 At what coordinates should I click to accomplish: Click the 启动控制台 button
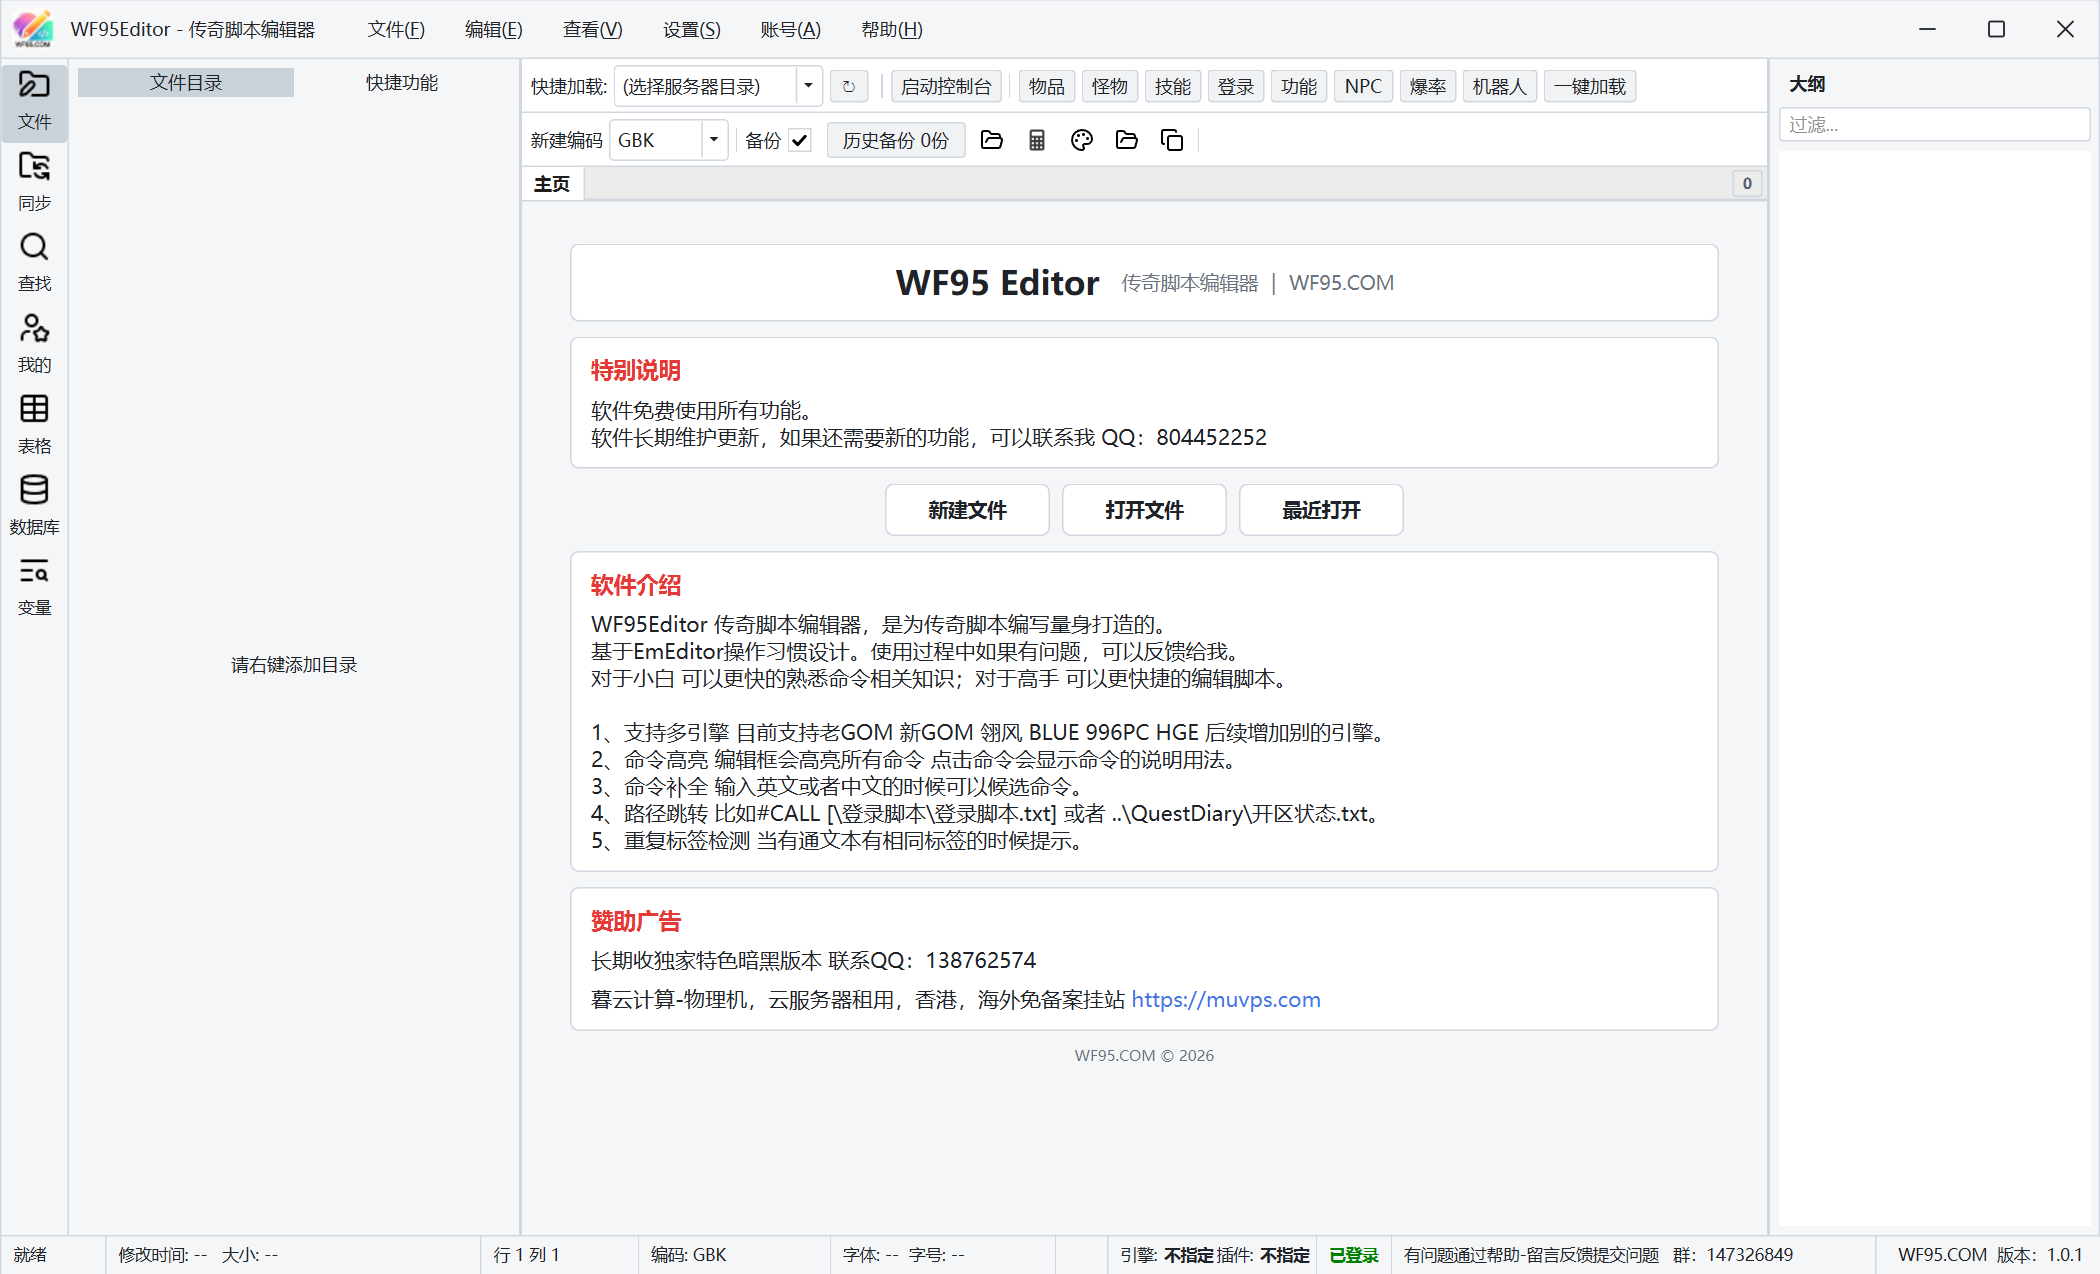(946, 87)
